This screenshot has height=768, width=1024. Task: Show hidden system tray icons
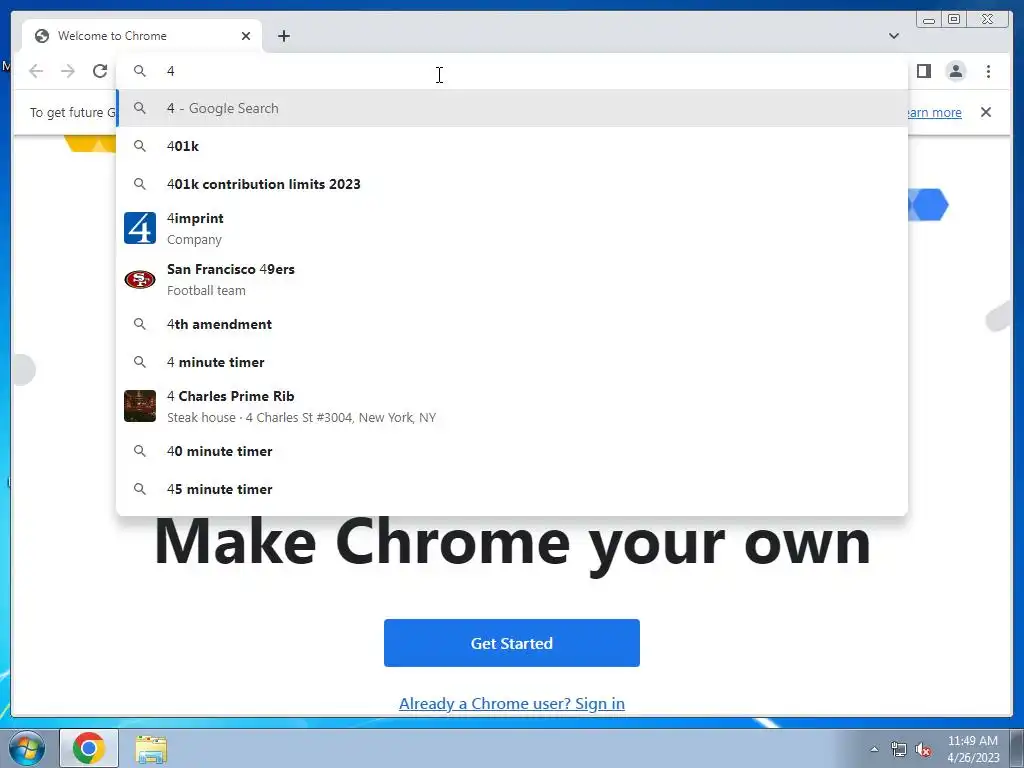[874, 749]
